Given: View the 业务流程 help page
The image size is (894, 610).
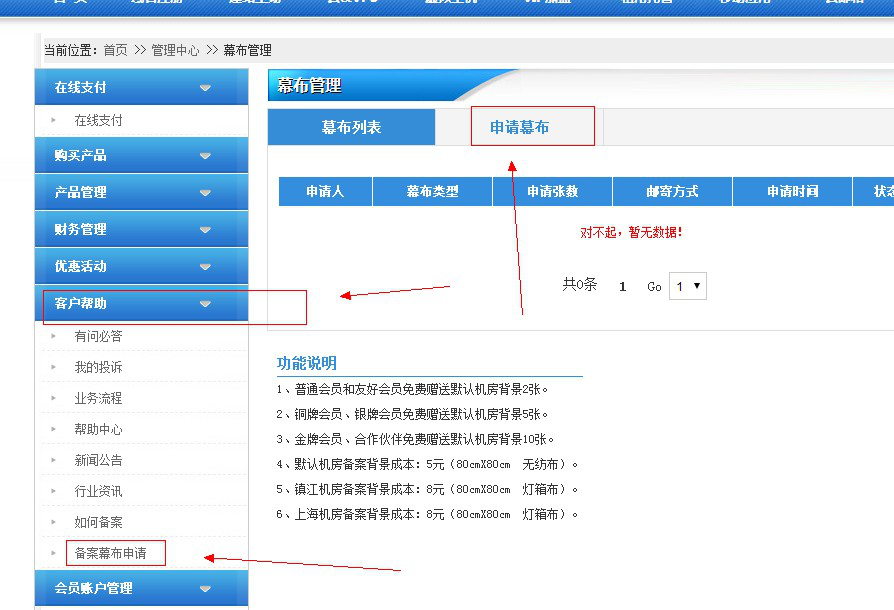Looking at the screenshot, I should coord(98,398).
